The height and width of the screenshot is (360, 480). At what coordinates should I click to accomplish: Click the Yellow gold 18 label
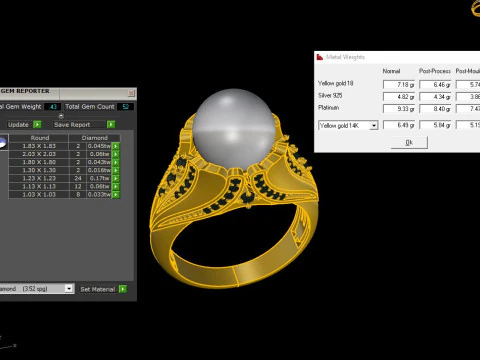click(x=335, y=83)
